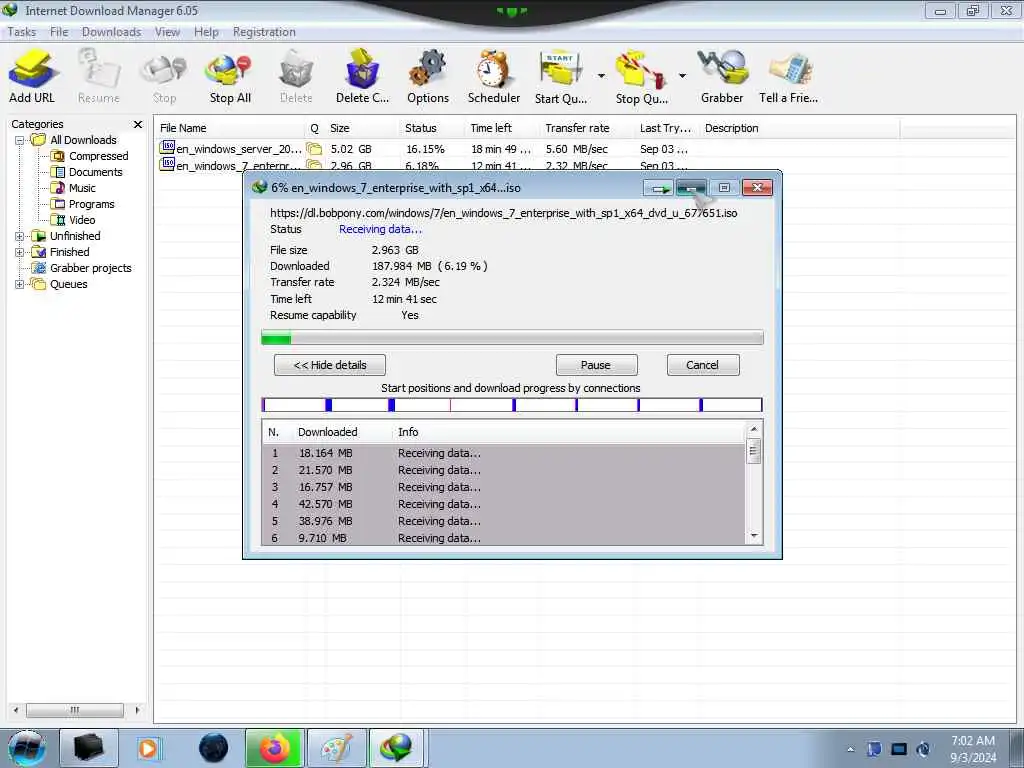The height and width of the screenshot is (768, 1024).
Task: Sort by Time left column header
Action: coord(502,128)
